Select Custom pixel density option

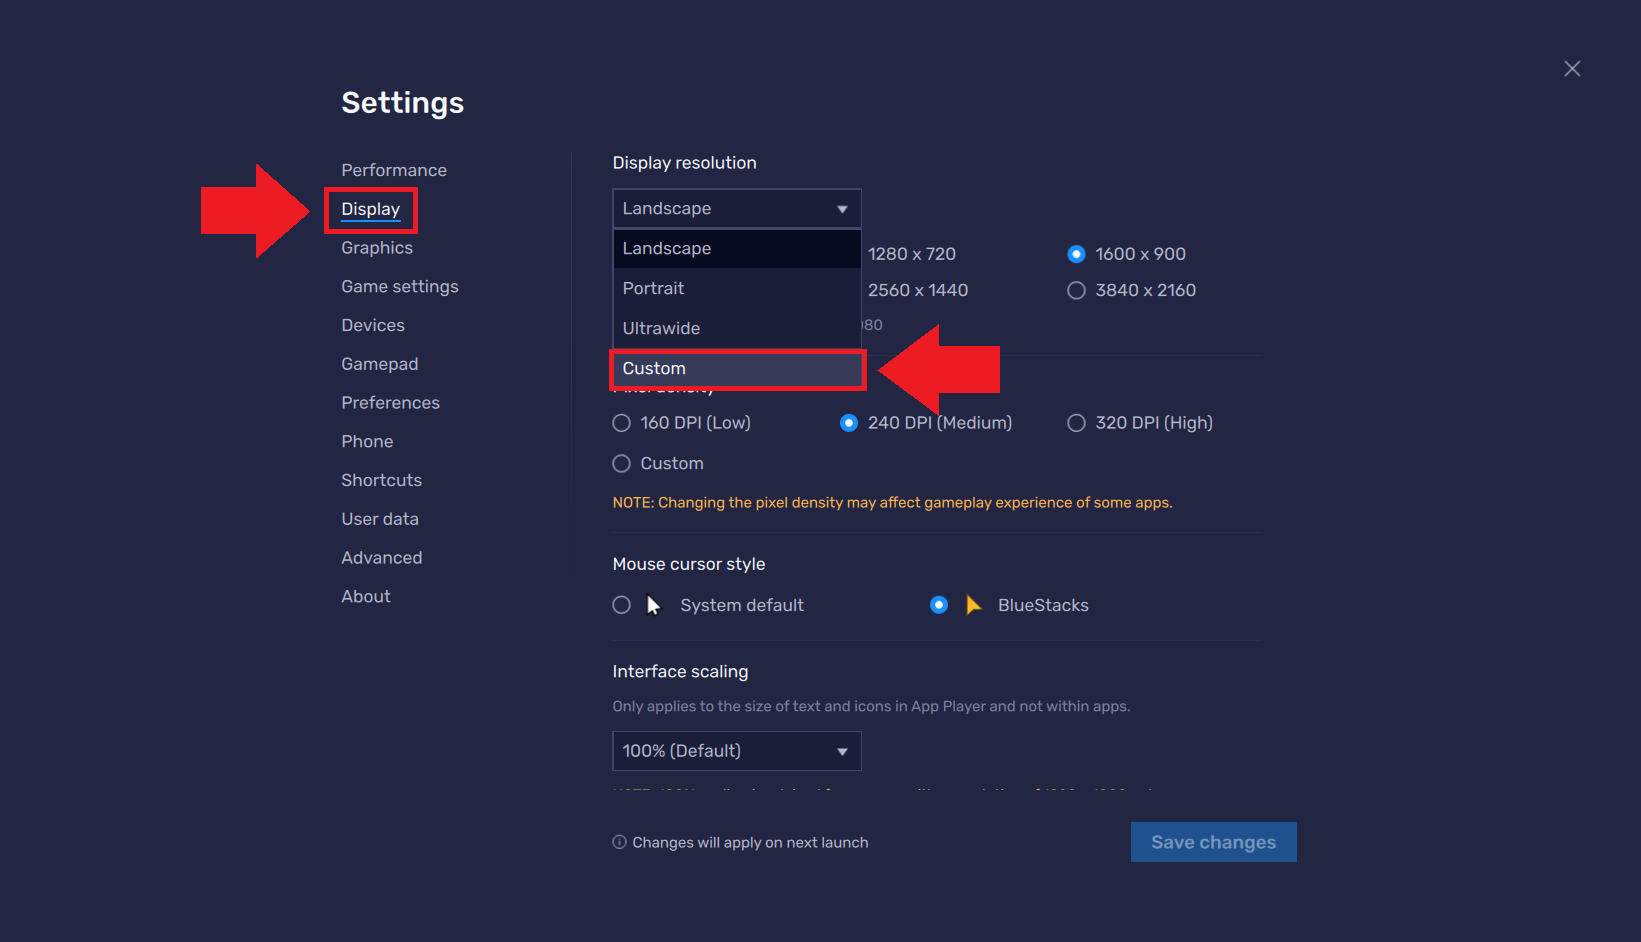coord(622,464)
